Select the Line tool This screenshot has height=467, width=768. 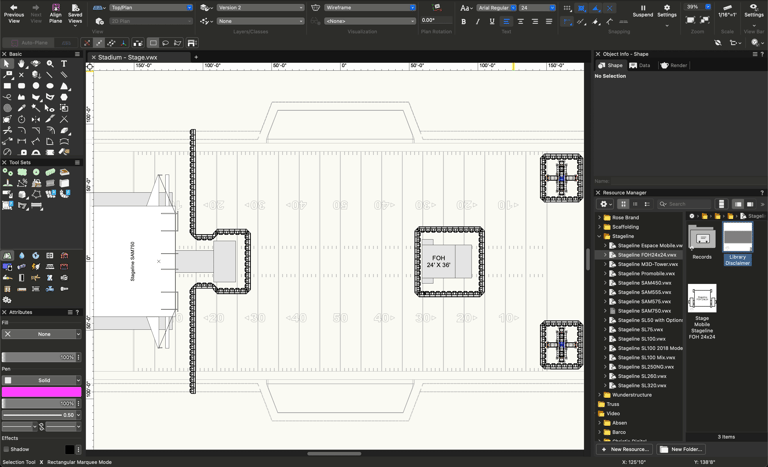(50, 75)
